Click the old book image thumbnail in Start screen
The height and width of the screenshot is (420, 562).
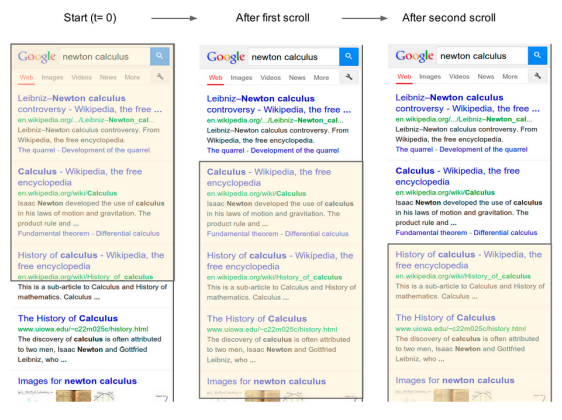pyautogui.click(x=73, y=396)
